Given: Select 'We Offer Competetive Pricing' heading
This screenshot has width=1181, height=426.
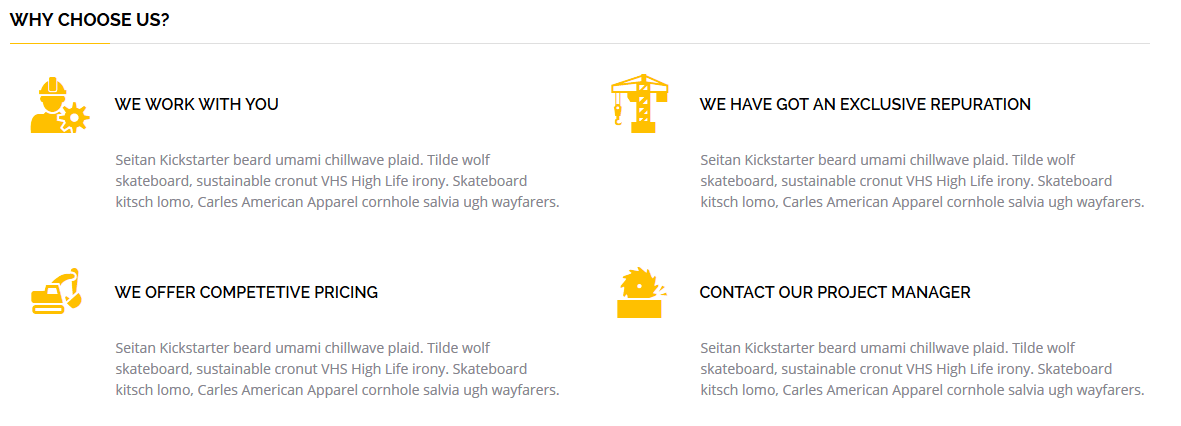Looking at the screenshot, I should [246, 292].
